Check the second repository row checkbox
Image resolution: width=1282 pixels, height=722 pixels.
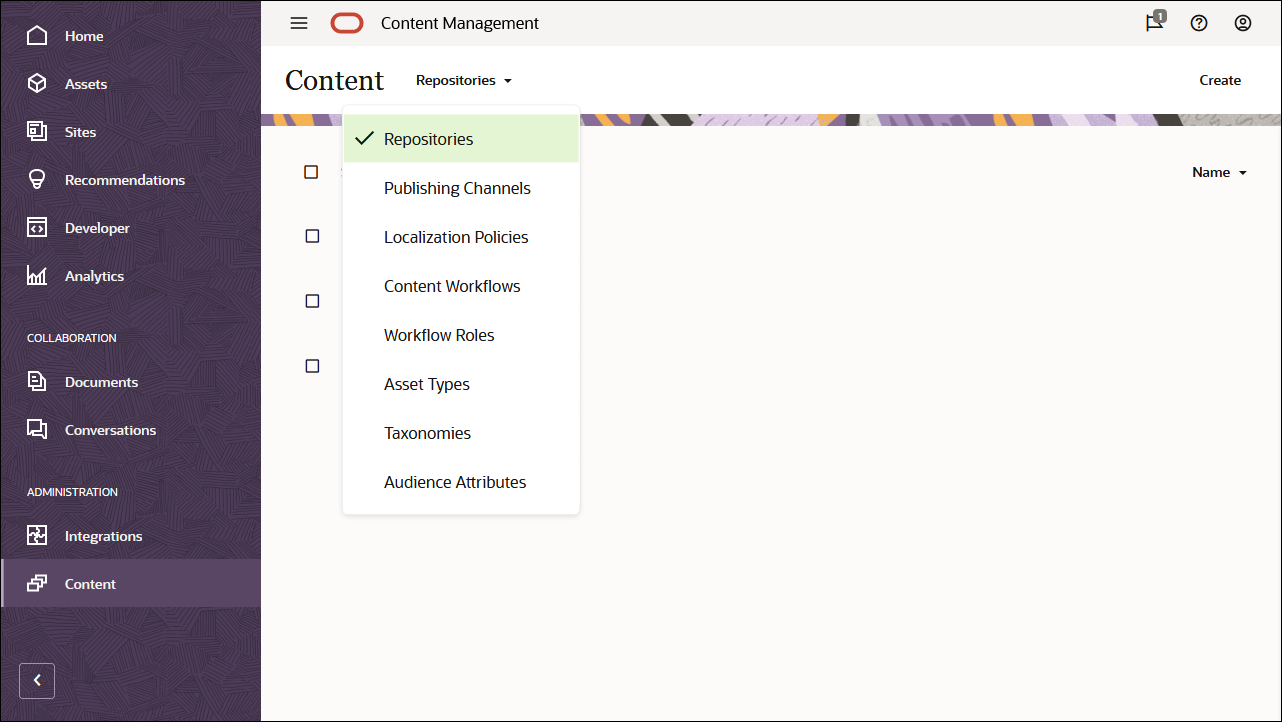coord(312,236)
